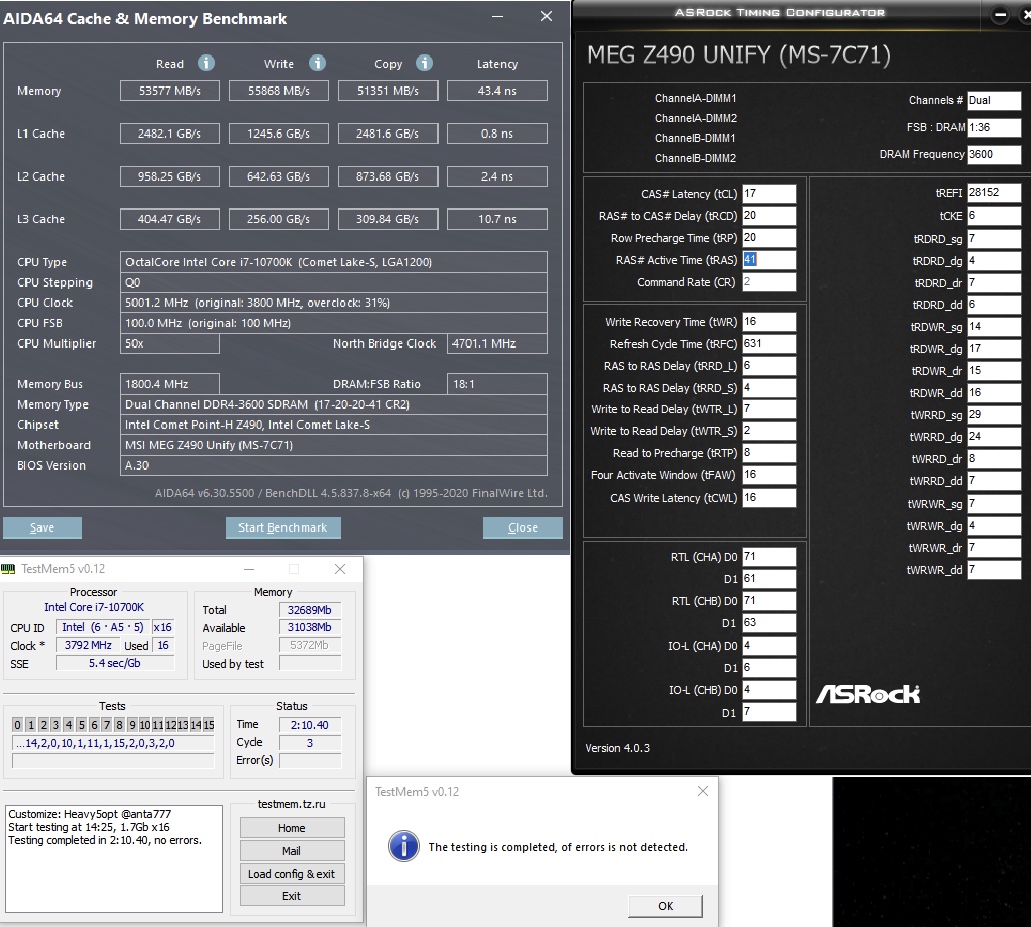Image resolution: width=1031 pixels, height=927 pixels.
Task: Select the Write Recovery Time (tWR) field
Action: (769, 321)
